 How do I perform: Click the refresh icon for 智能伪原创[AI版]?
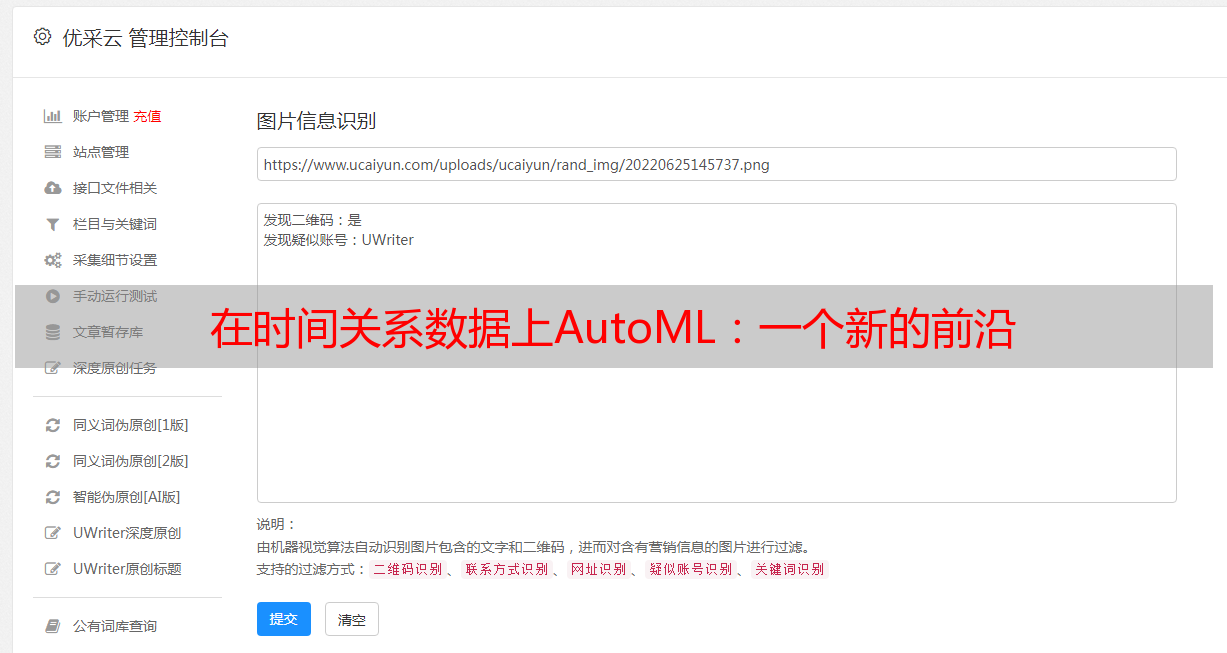(53, 497)
